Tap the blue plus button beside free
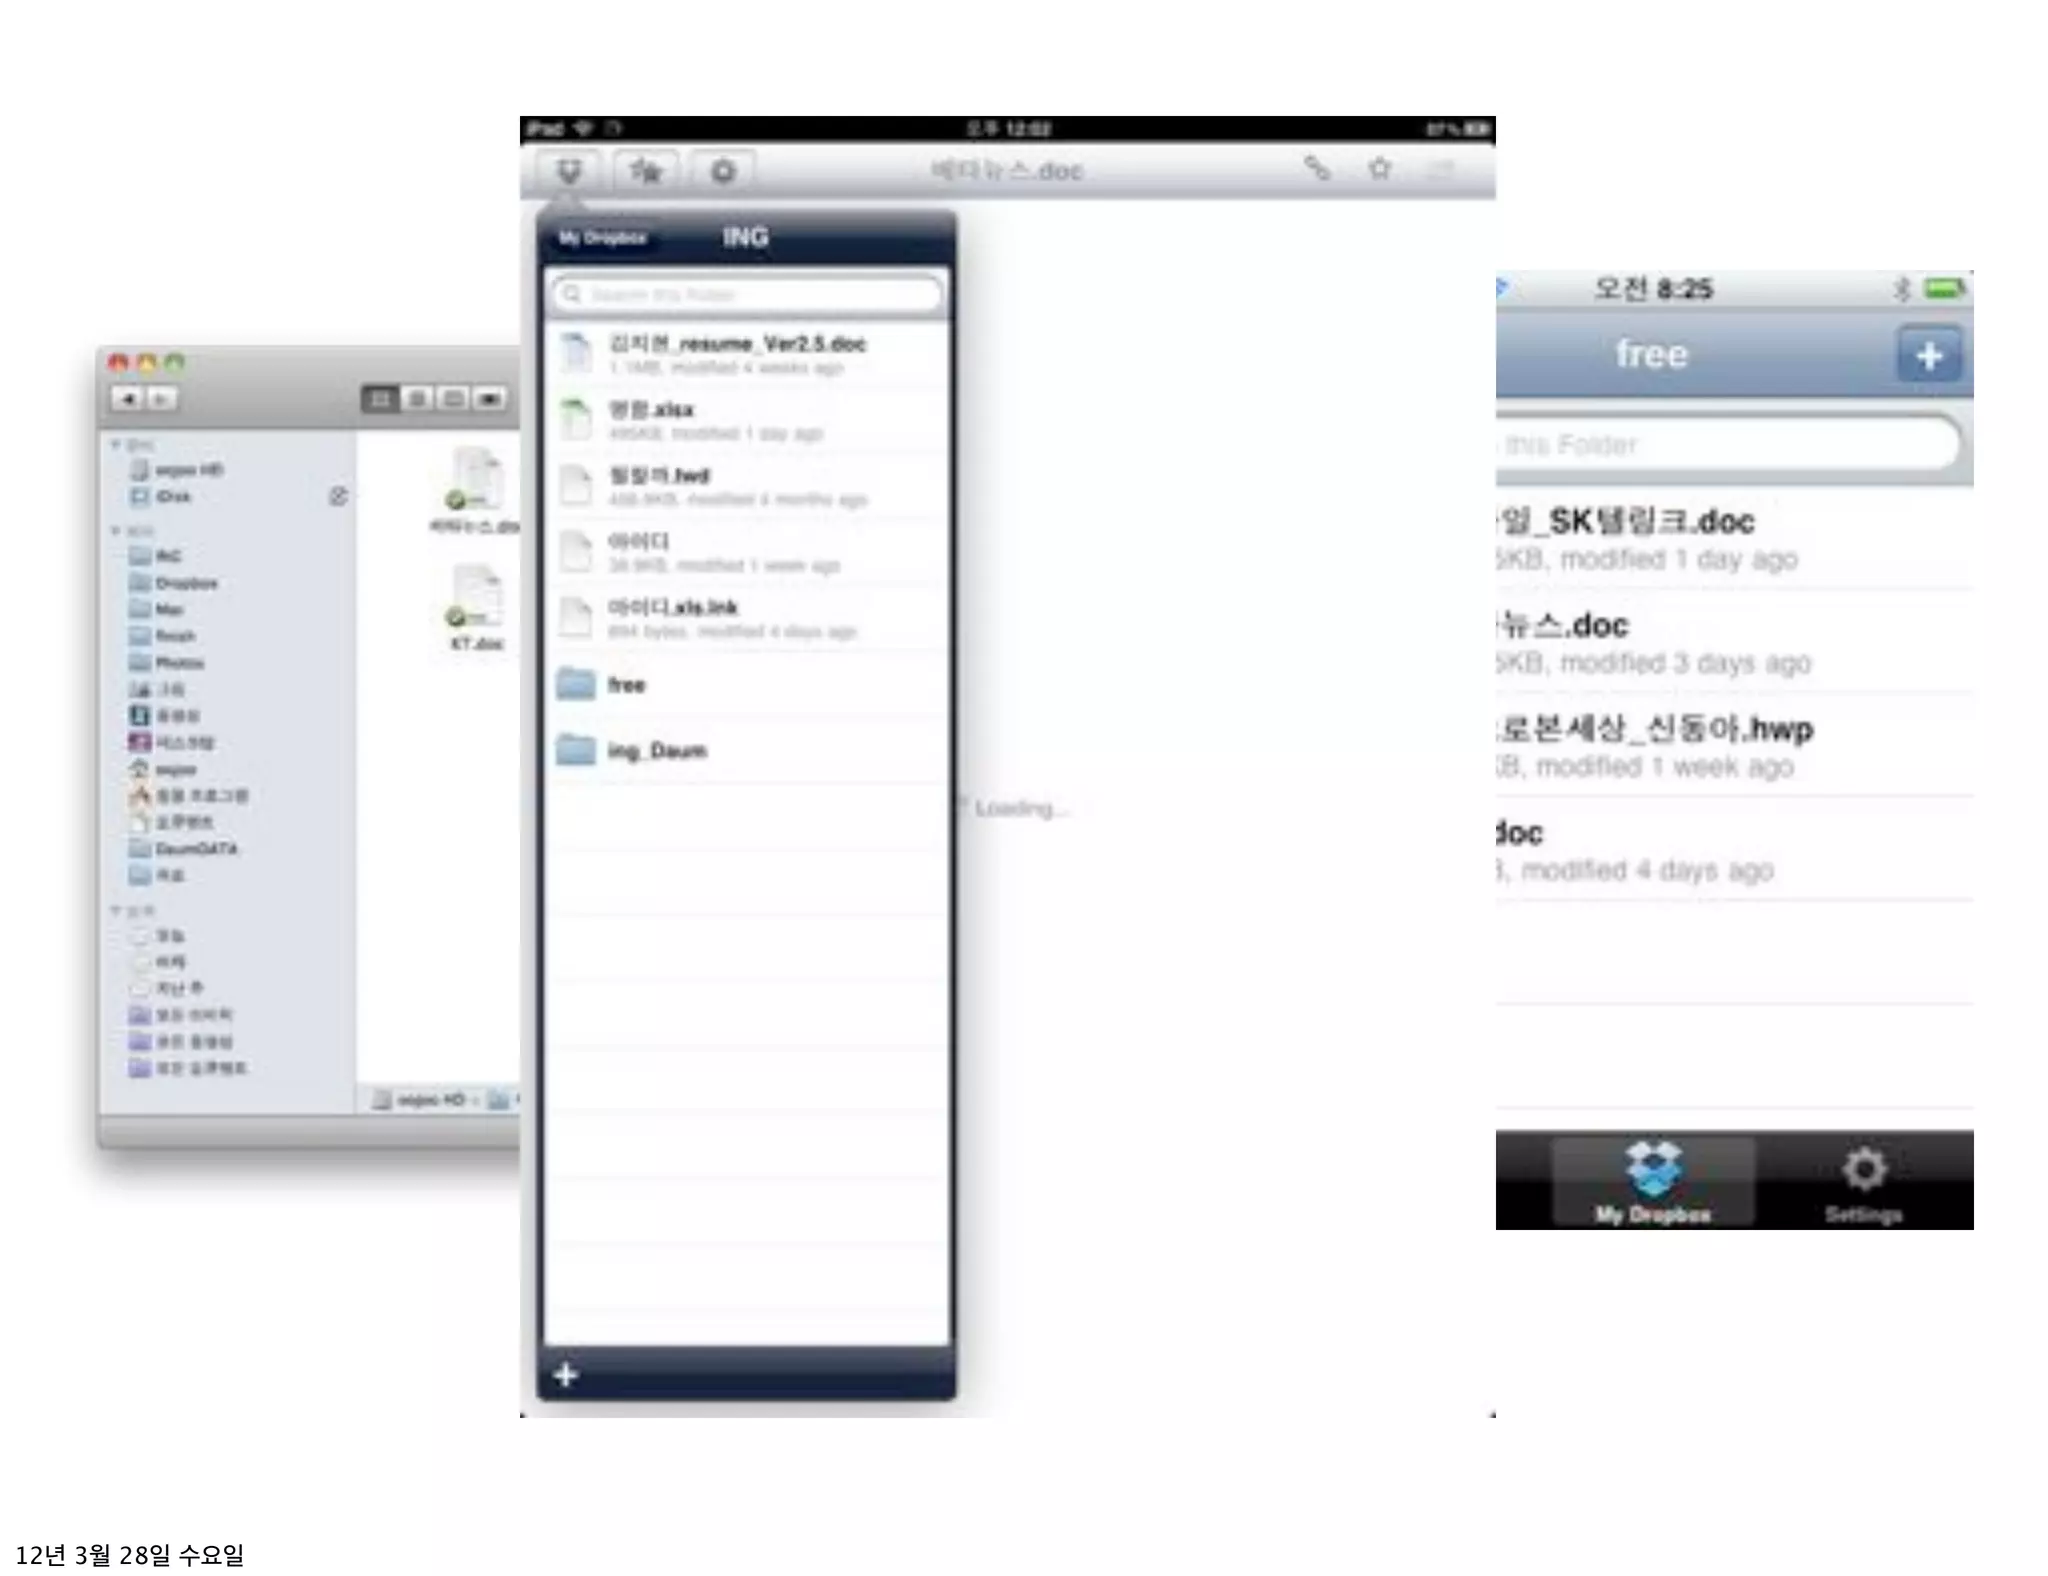Image resolution: width=2048 pixels, height=1576 pixels. click(1928, 355)
